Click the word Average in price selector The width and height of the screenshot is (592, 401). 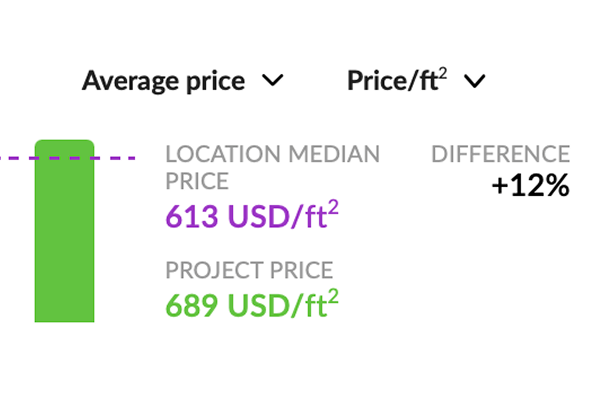(x=126, y=81)
